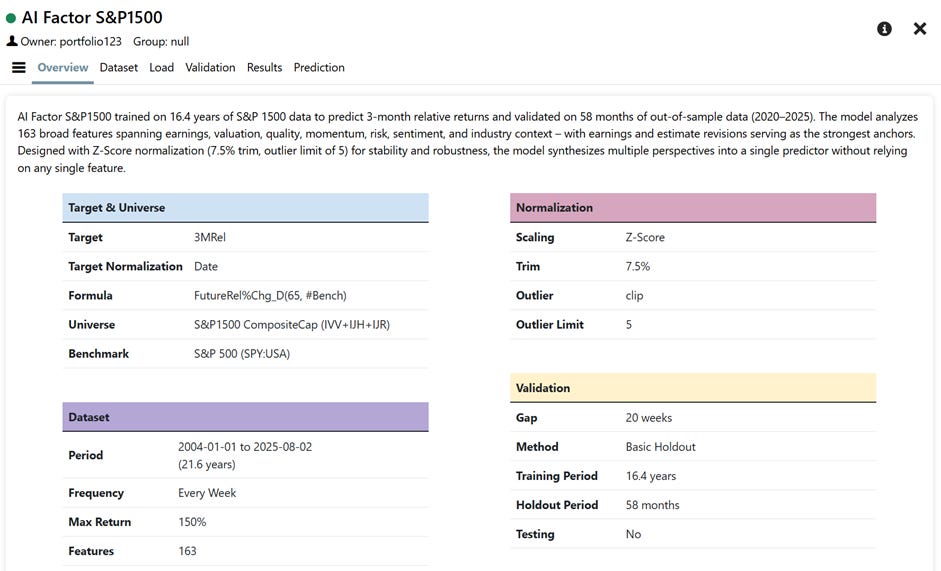Click the Basic Holdout method value
The width and height of the screenshot is (941, 571).
(x=660, y=447)
